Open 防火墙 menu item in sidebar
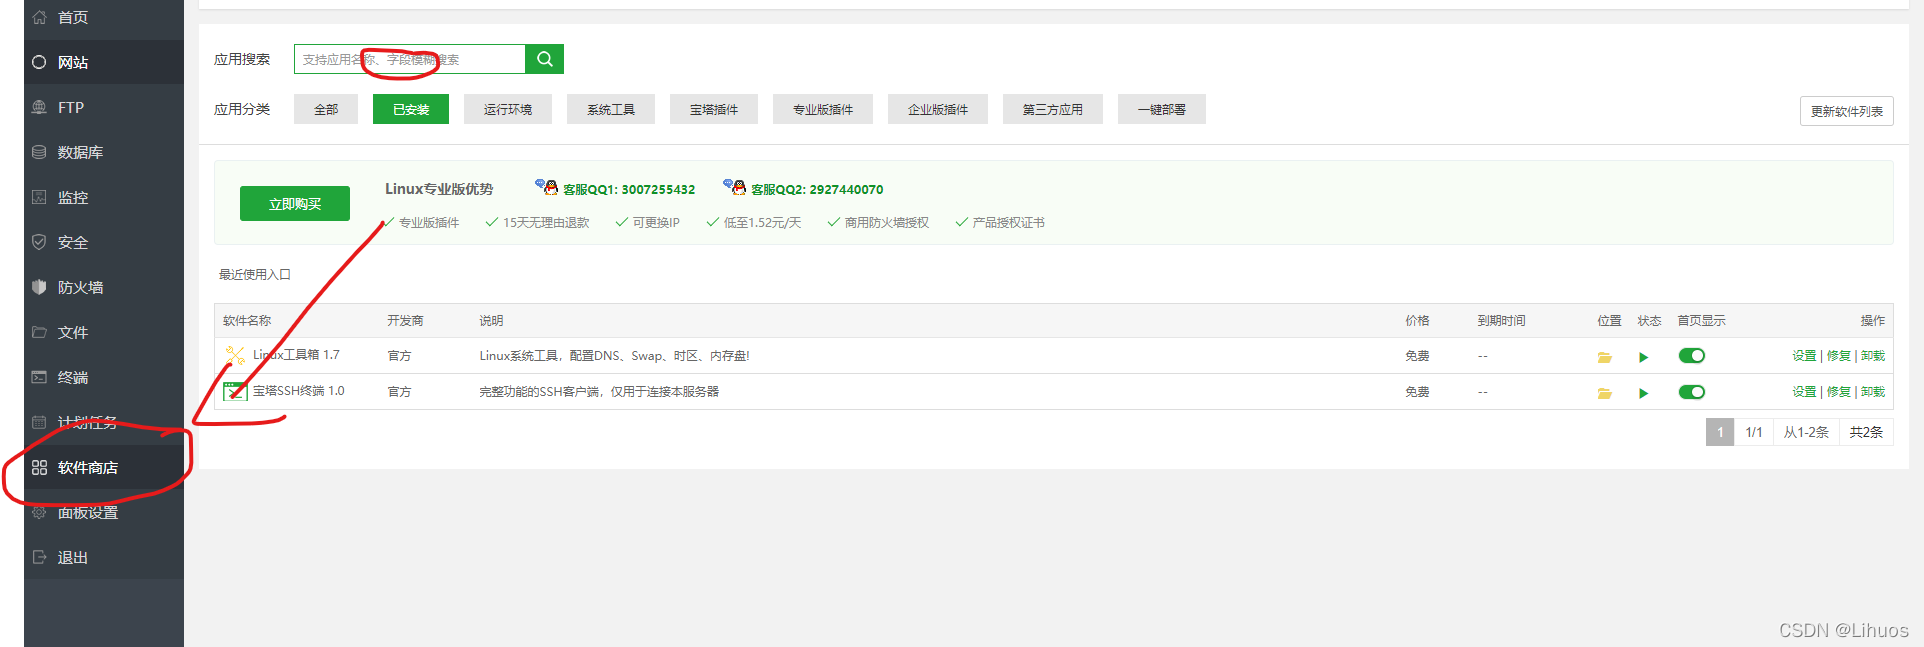 coord(104,287)
